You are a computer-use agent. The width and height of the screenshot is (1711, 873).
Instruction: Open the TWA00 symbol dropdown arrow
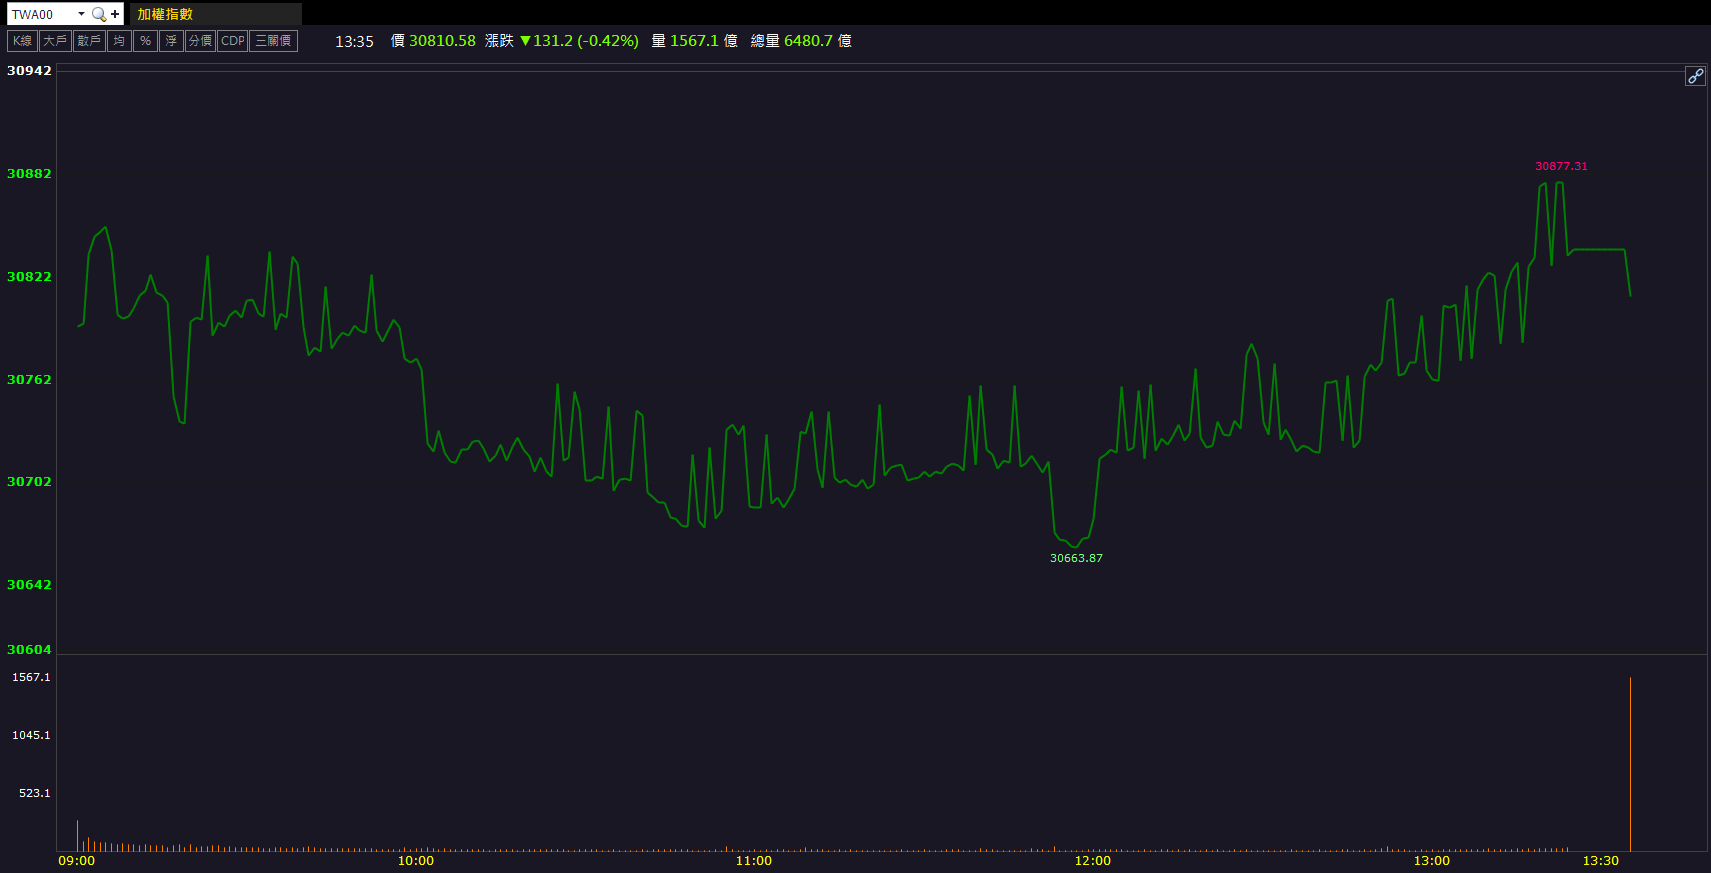[81, 14]
